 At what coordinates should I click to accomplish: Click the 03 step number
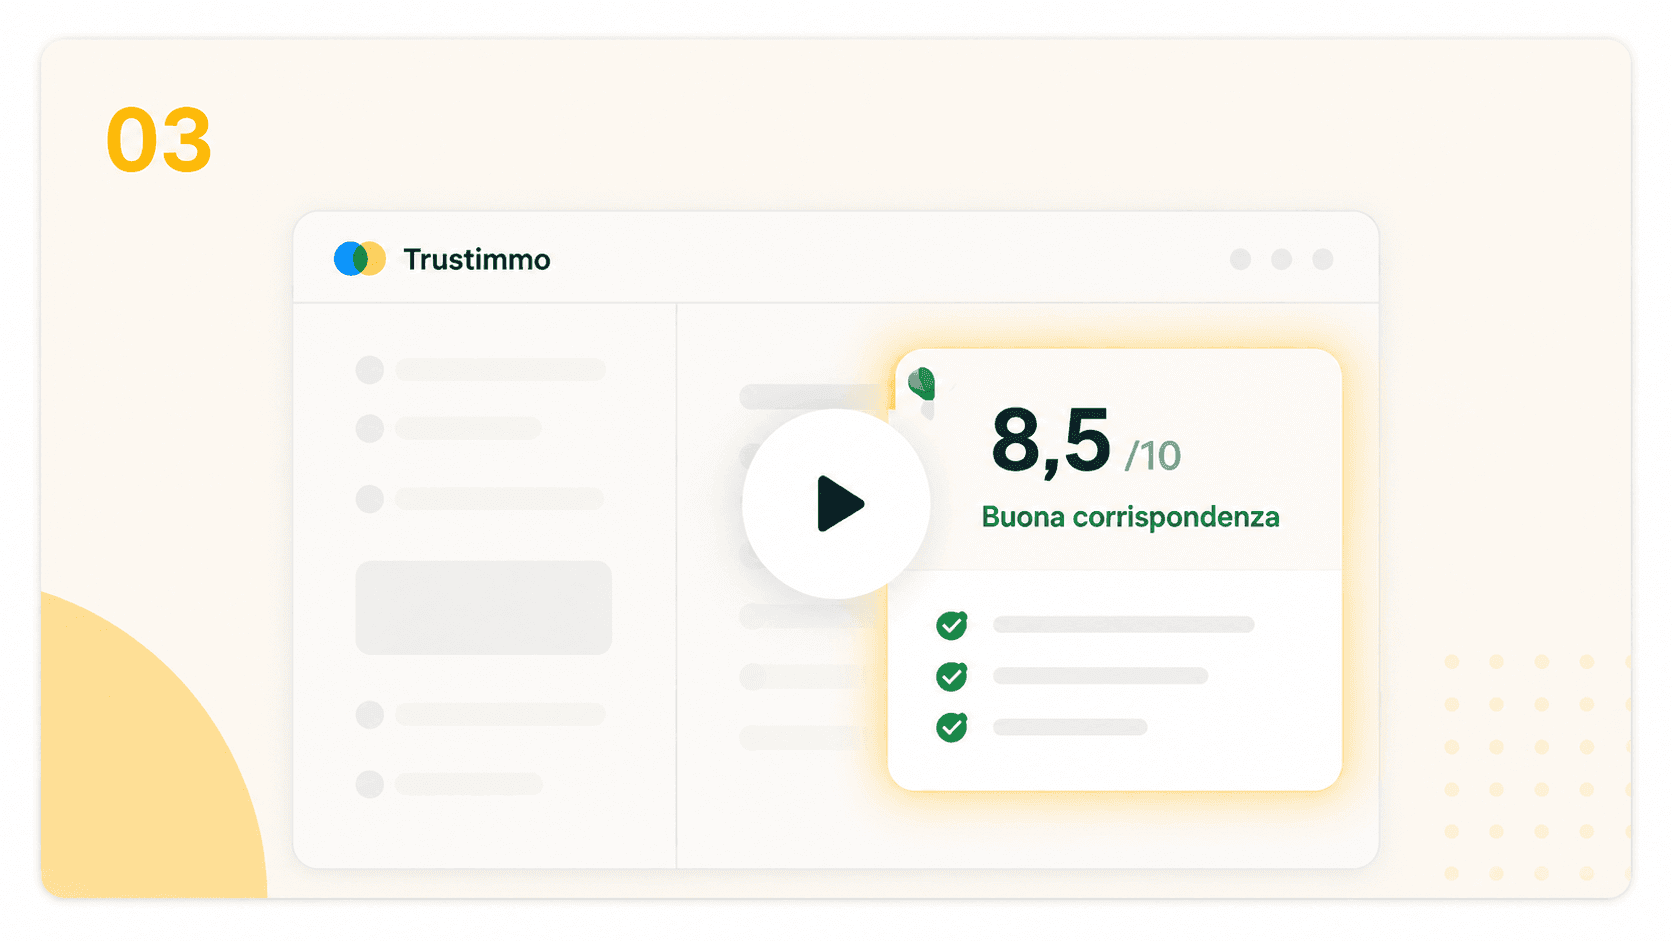(159, 141)
